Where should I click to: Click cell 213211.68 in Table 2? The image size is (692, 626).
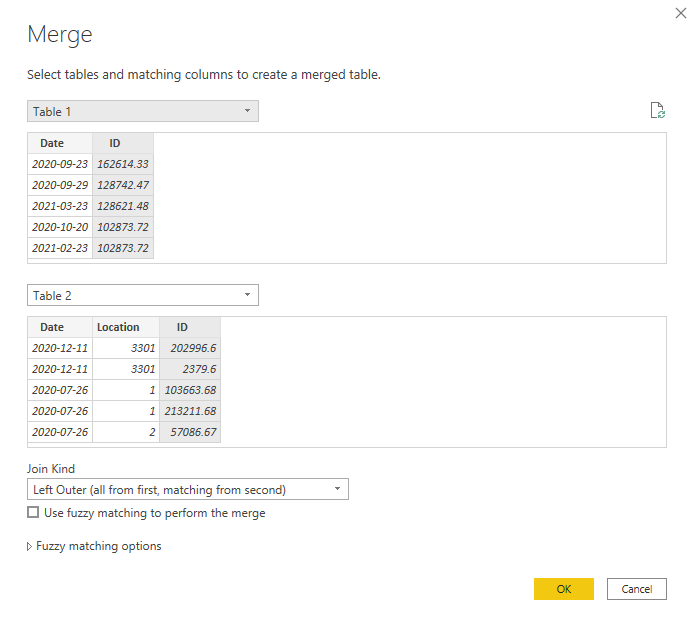pyautogui.click(x=190, y=411)
